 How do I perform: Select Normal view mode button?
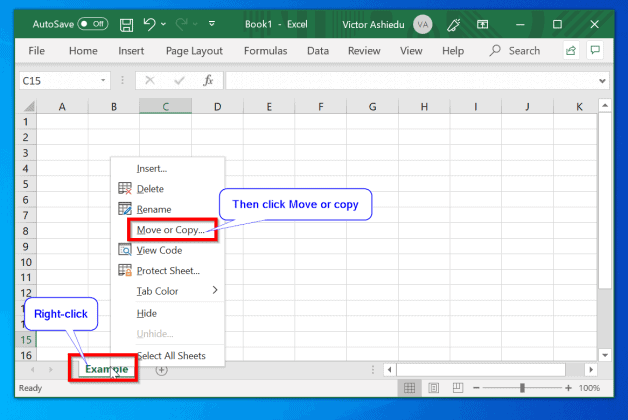click(x=409, y=388)
